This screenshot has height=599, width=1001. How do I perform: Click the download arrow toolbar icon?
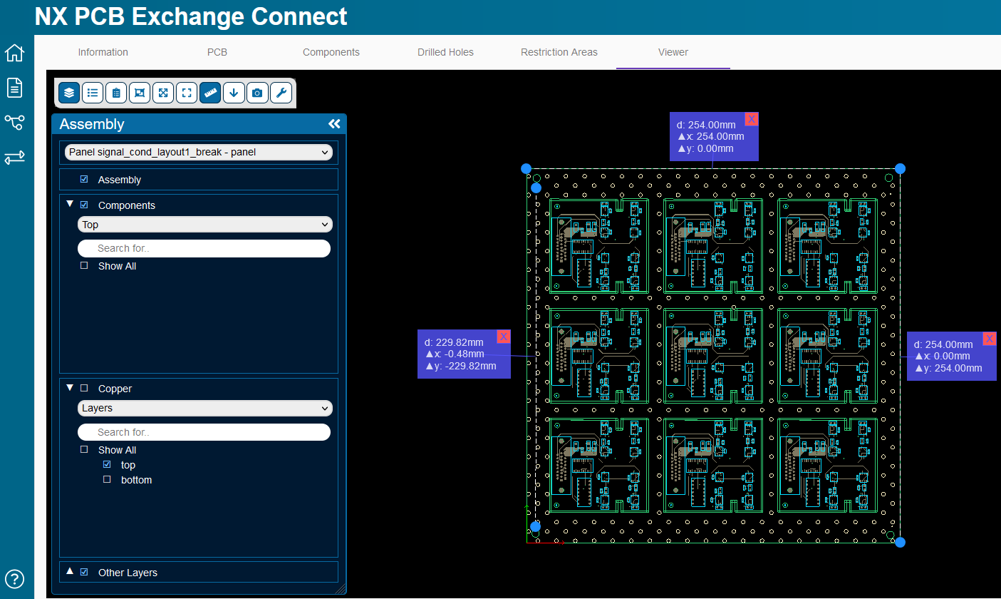click(x=234, y=92)
